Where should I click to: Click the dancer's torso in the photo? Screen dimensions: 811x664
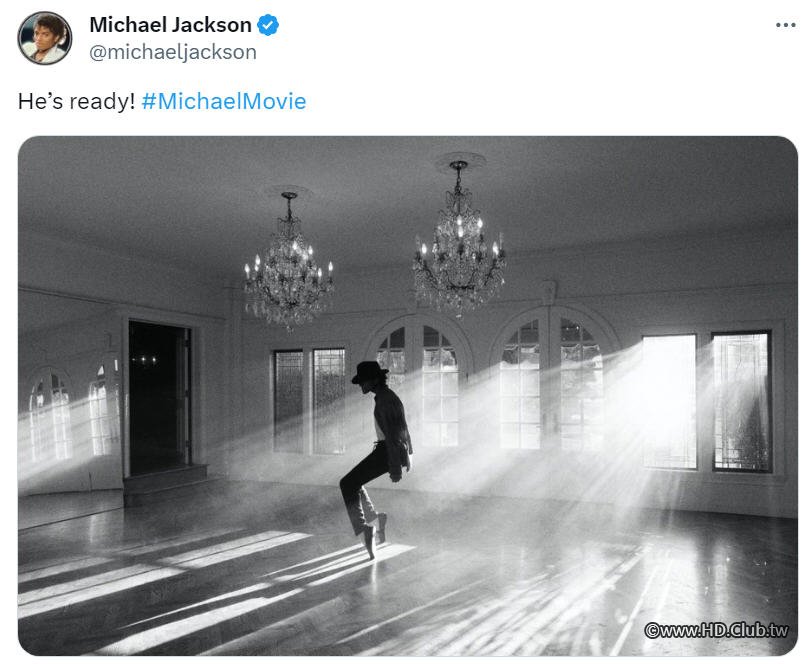(392, 421)
